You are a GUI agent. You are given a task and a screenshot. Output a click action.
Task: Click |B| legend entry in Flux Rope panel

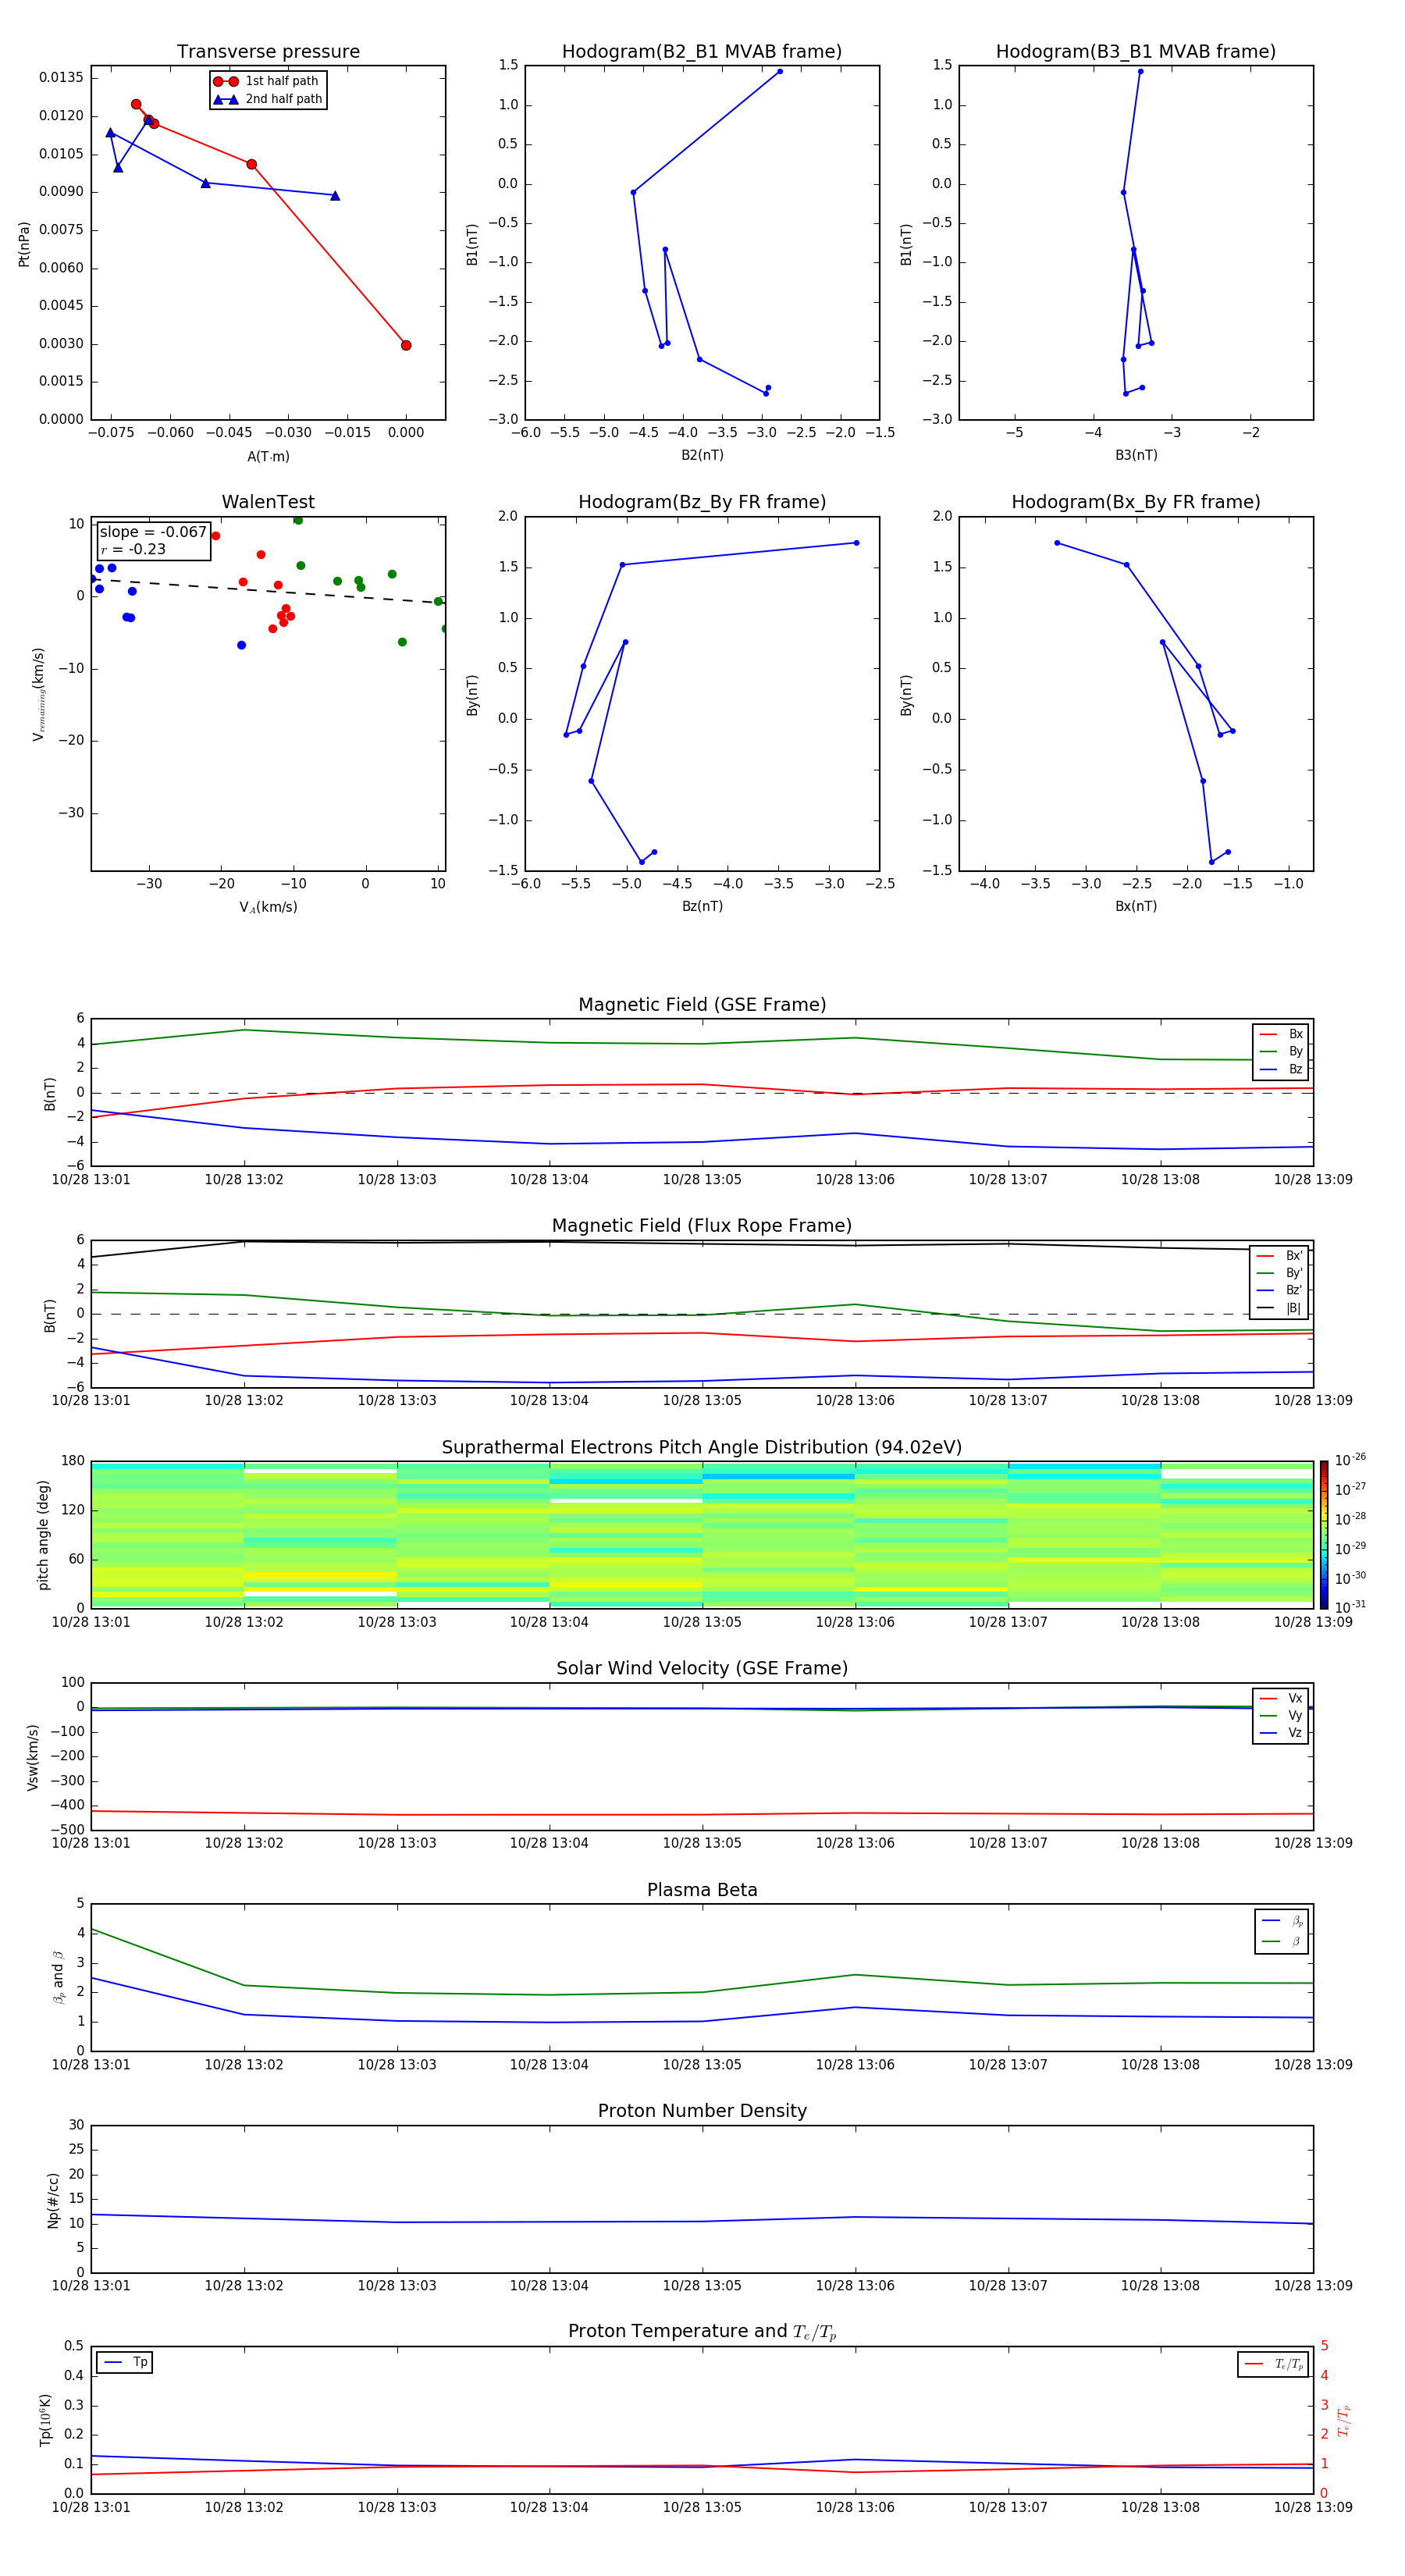coord(1279,1308)
